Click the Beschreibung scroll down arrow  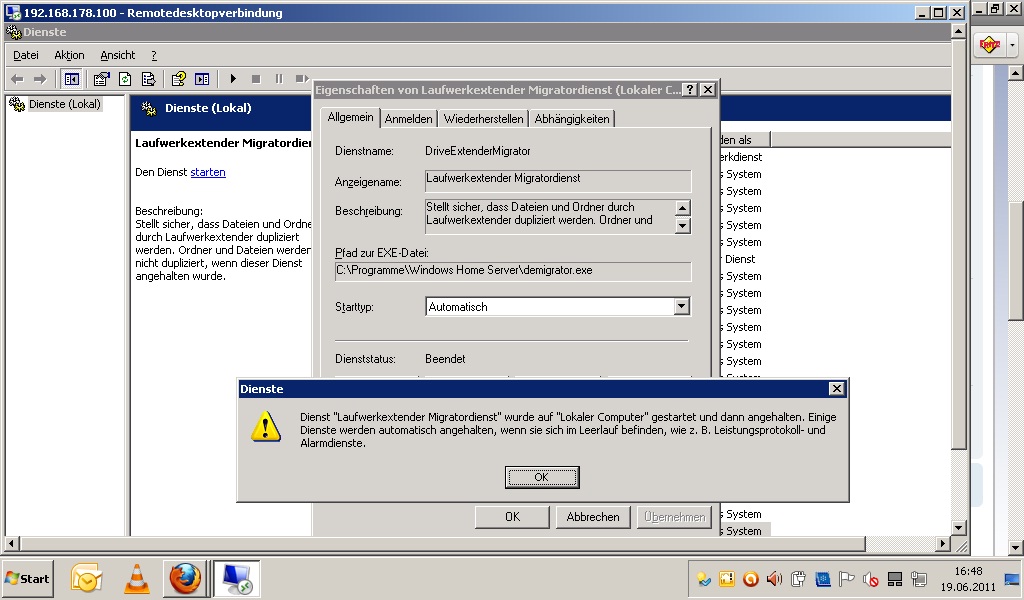[x=682, y=226]
